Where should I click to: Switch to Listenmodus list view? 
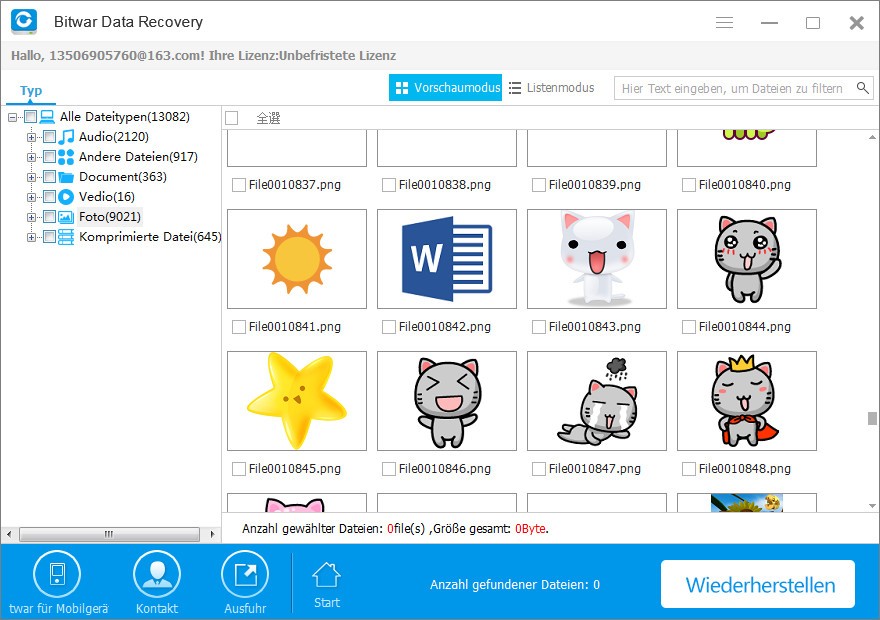[552, 88]
